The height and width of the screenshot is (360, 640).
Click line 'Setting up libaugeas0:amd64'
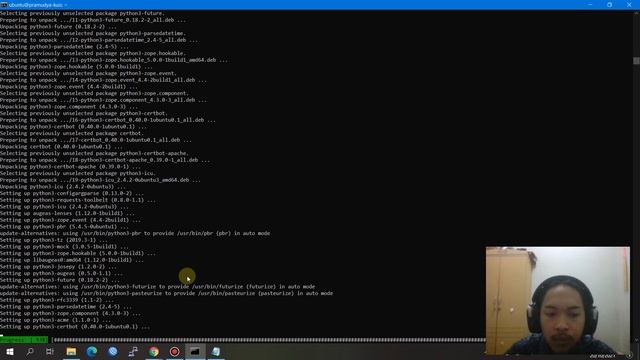72,260
